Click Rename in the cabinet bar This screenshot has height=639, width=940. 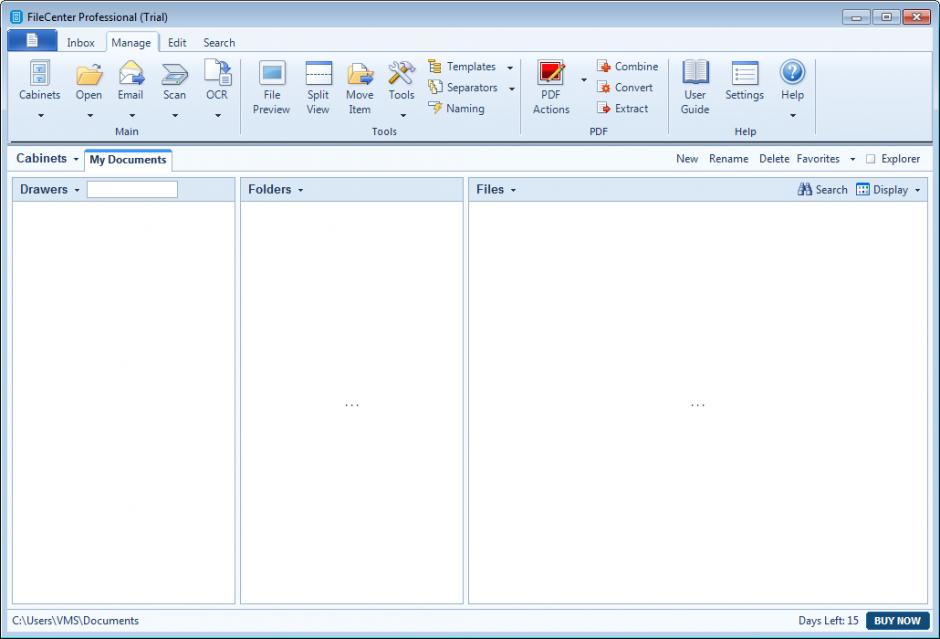click(728, 159)
